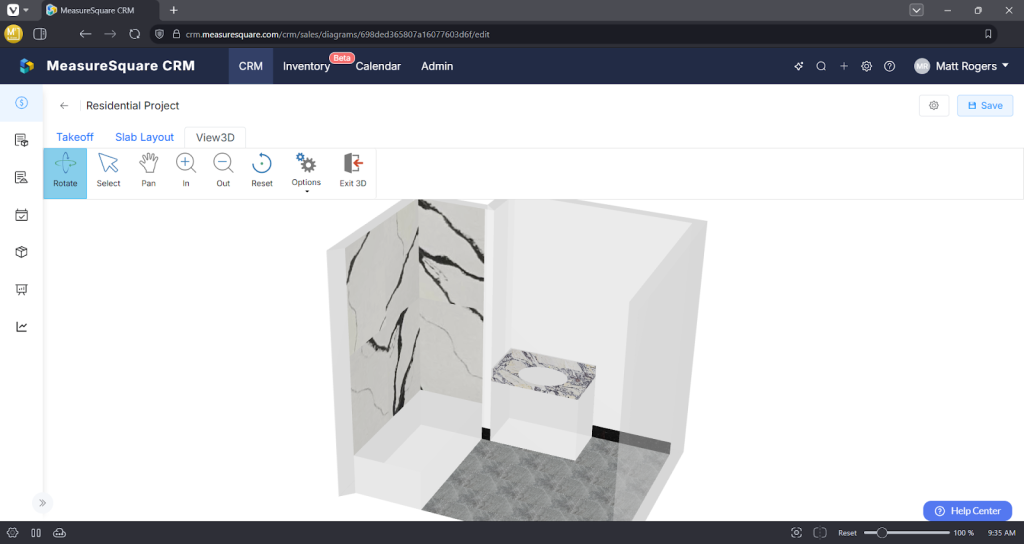Click the sparkle AI icon in header
Viewport: 1024px width, 544px height.
pos(798,66)
